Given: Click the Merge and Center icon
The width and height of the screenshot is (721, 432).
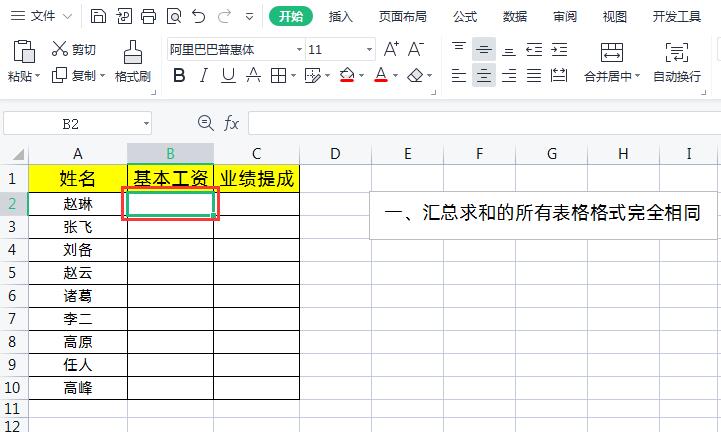Looking at the screenshot, I should click(x=612, y=52).
